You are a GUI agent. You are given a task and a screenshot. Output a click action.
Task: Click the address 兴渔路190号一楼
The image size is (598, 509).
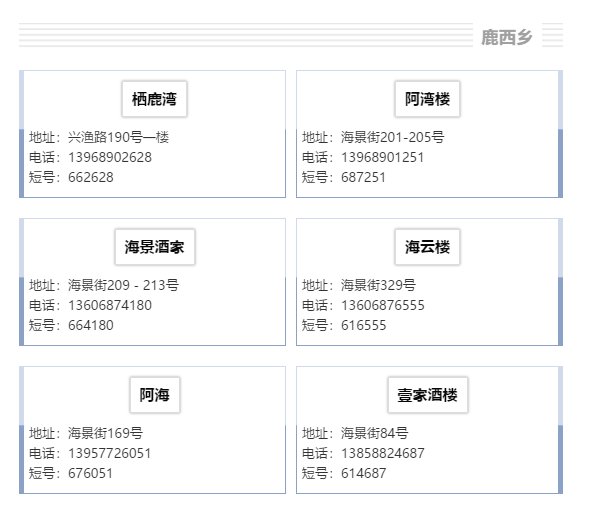(x=118, y=137)
